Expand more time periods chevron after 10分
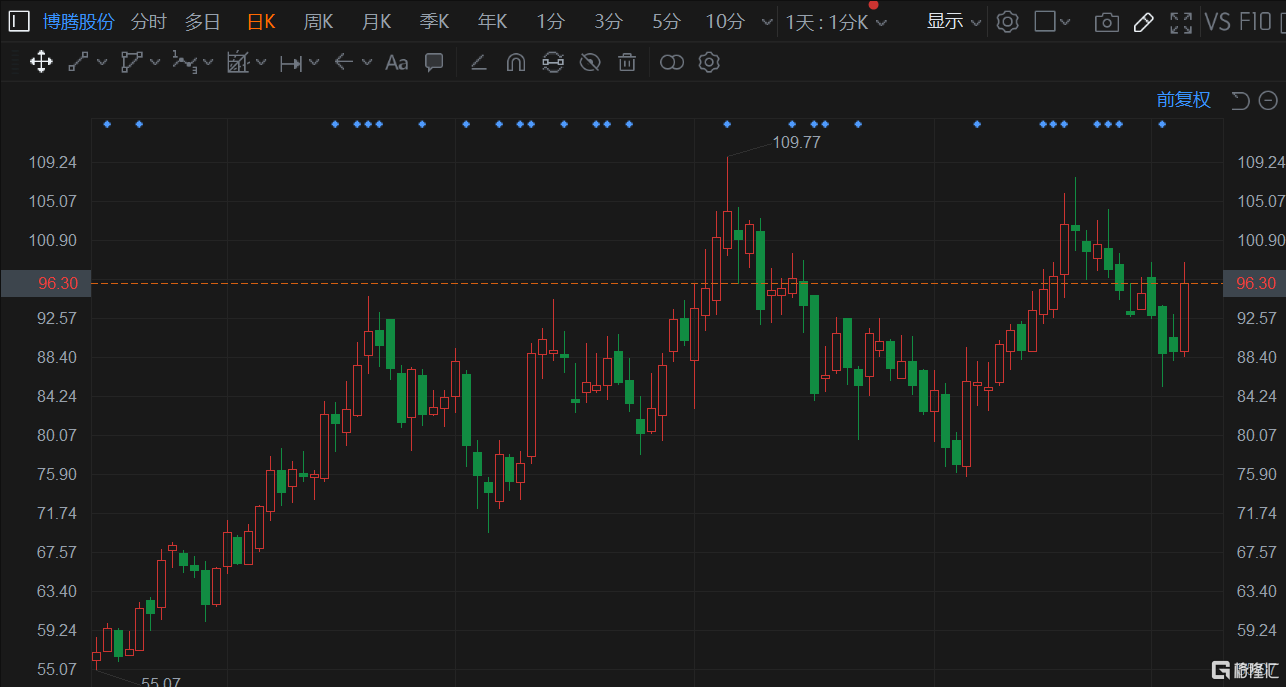Screen dimensions: 1286x687 coord(767,22)
